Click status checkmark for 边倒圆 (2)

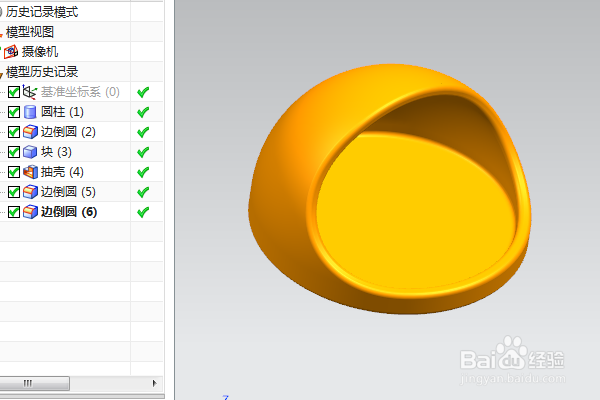tap(143, 132)
